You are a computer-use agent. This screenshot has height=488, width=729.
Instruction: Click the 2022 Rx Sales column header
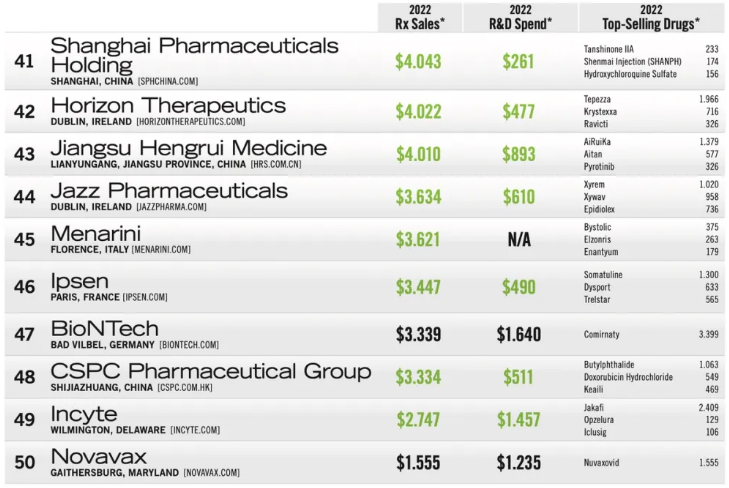coord(419,16)
